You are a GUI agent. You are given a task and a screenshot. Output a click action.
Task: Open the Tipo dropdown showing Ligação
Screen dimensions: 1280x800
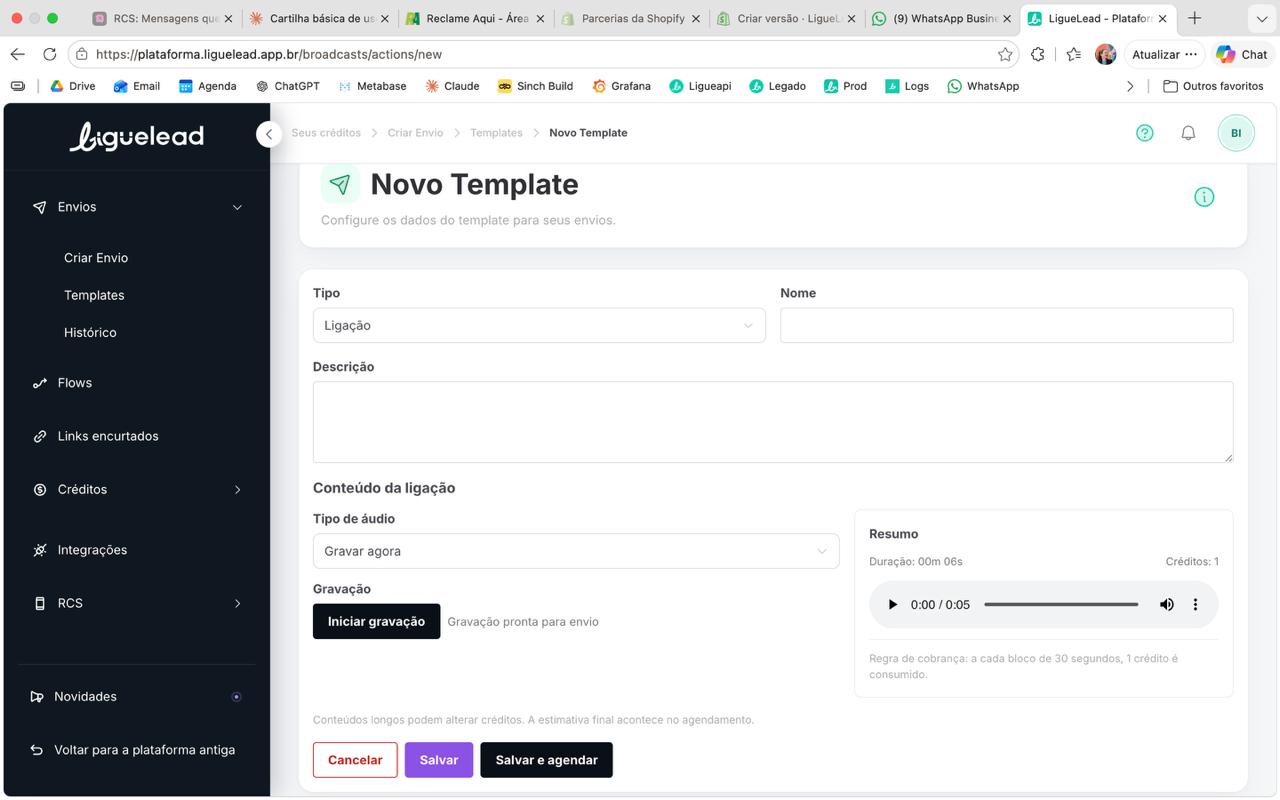click(539, 325)
